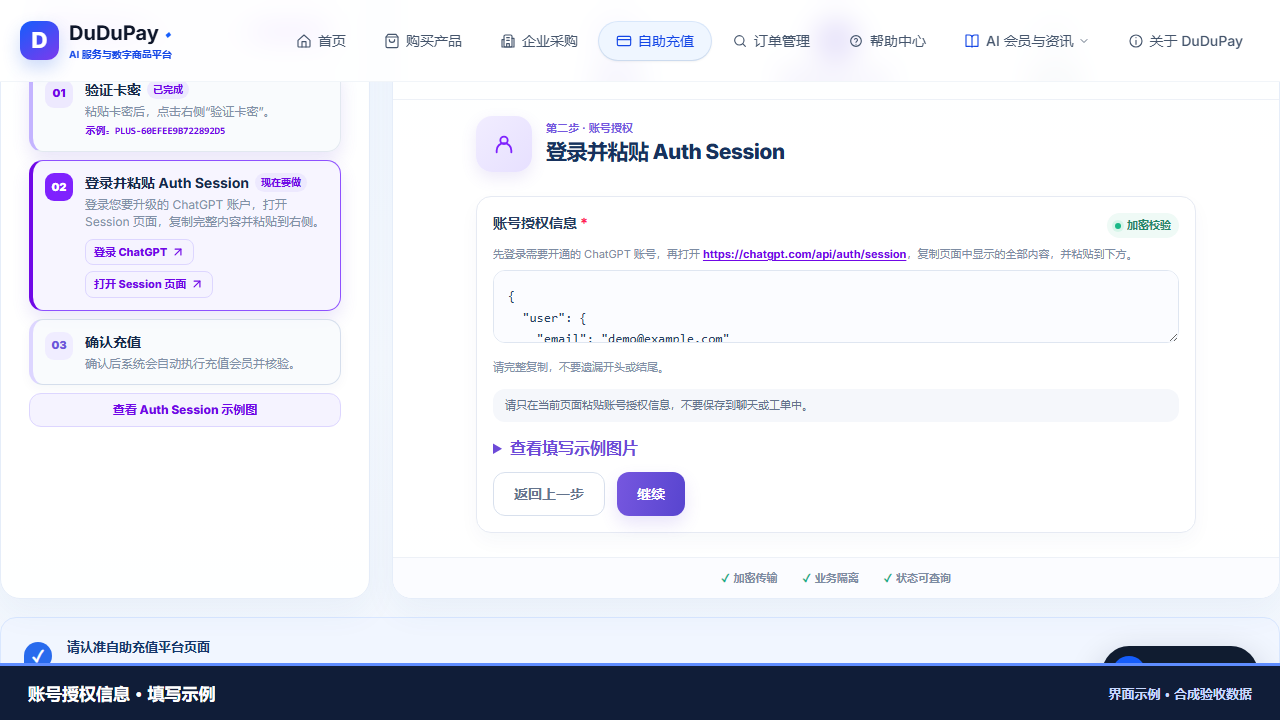Screen dimensions: 1280x720
Task: Click the 打开 Session 页面 button
Action: click(x=149, y=284)
